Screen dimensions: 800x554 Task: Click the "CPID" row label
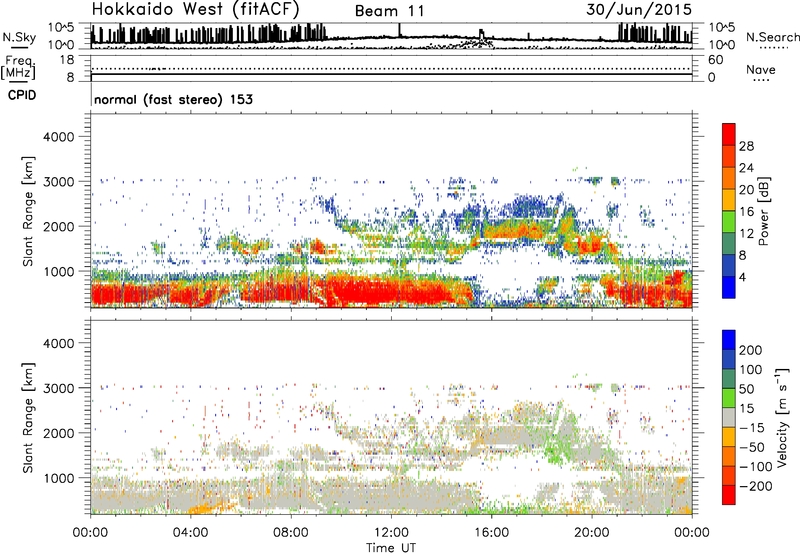point(22,95)
